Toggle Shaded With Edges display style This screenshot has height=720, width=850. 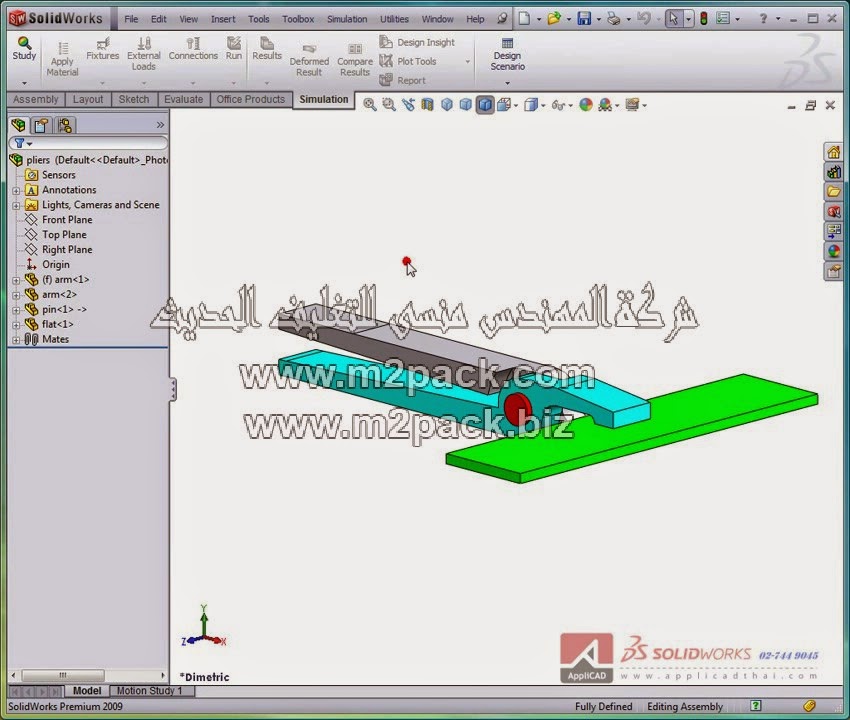click(x=485, y=105)
